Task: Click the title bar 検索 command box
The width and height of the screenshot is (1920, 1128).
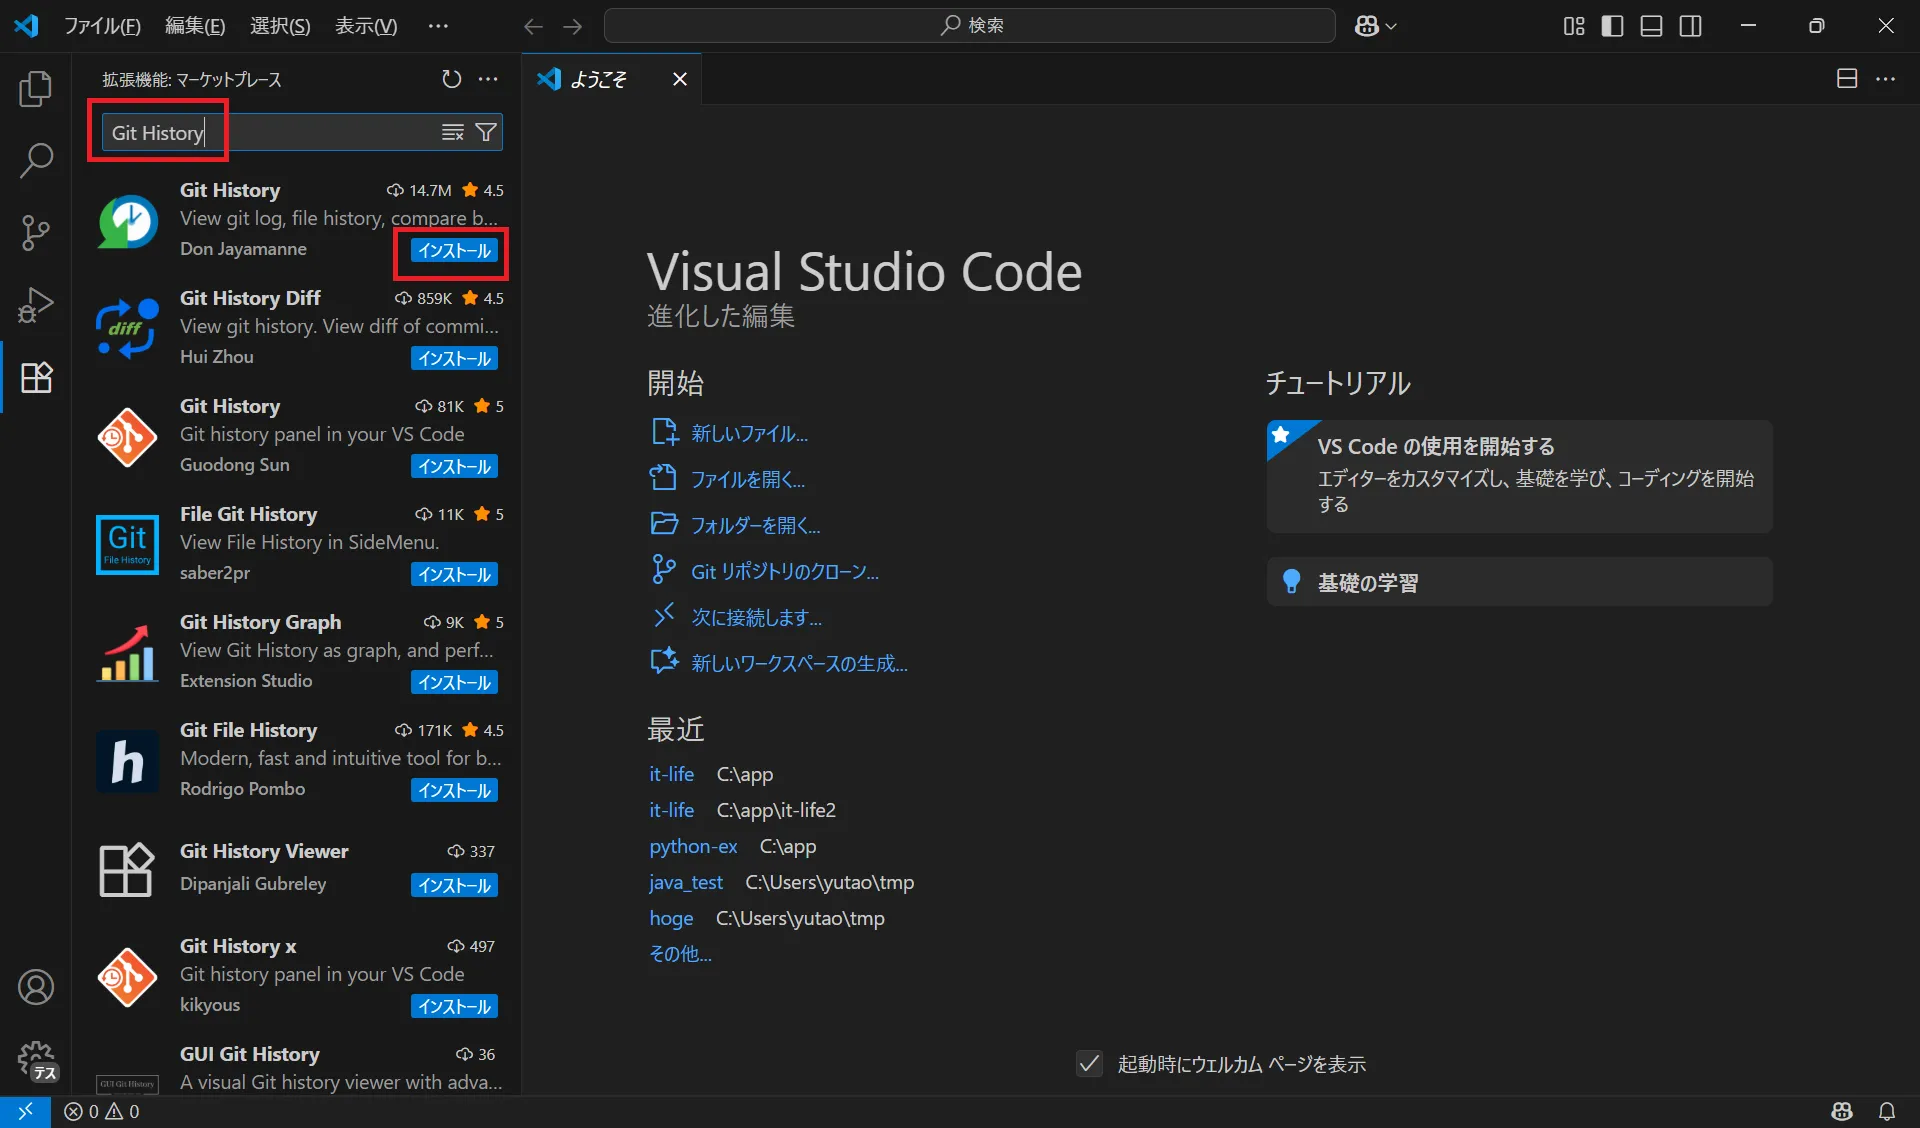Action: tap(970, 26)
